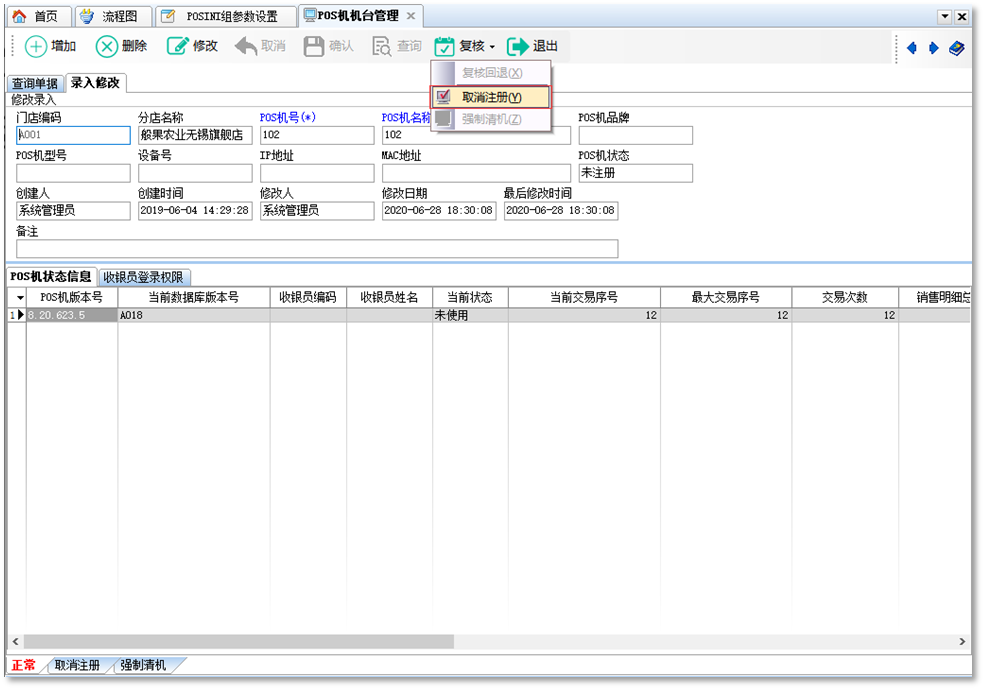Screen dimensions: 985x690
Task: Click the 修改 (Edit) pencil icon
Action: pyautogui.click(x=178, y=46)
